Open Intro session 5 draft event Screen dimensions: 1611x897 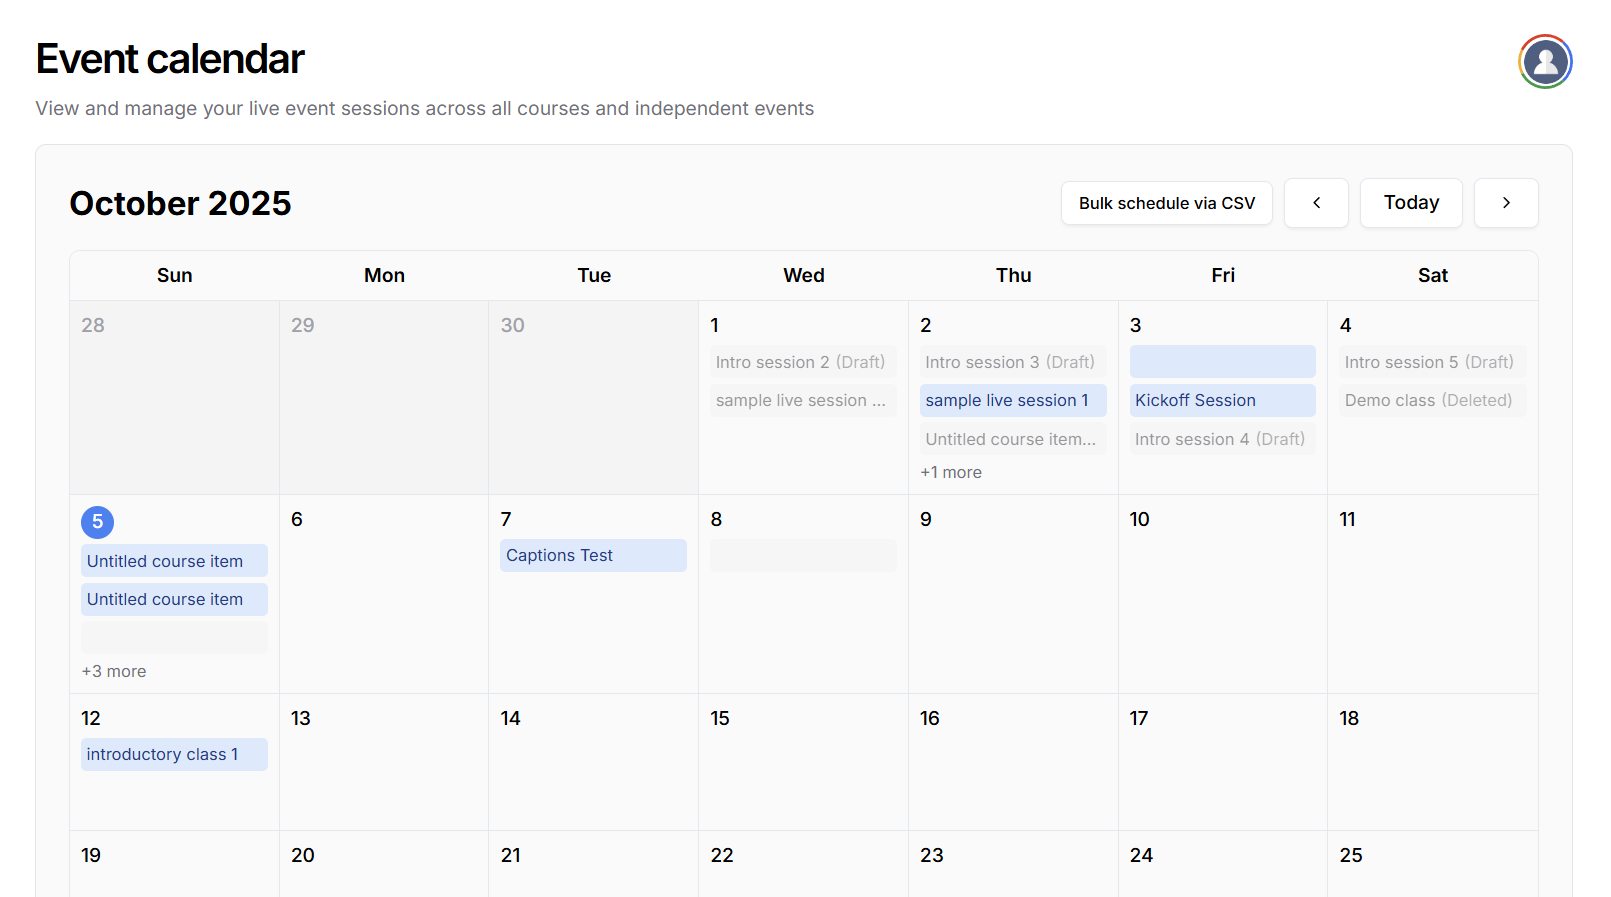click(x=1431, y=362)
